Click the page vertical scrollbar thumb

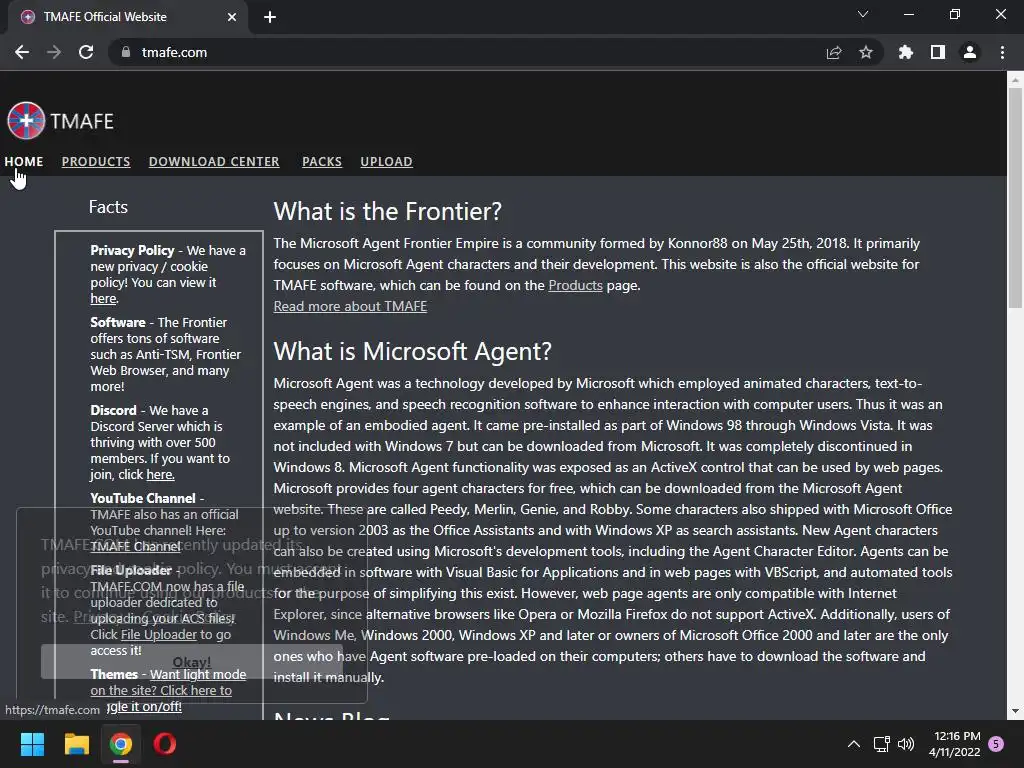point(1015,196)
